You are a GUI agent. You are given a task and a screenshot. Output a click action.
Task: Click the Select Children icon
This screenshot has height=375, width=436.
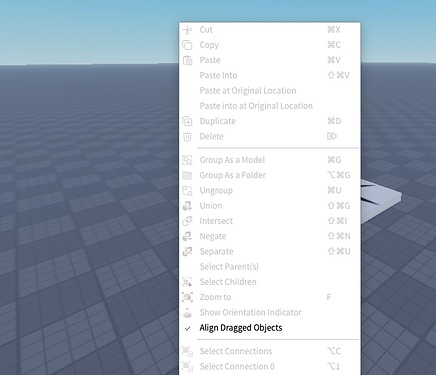point(187,282)
